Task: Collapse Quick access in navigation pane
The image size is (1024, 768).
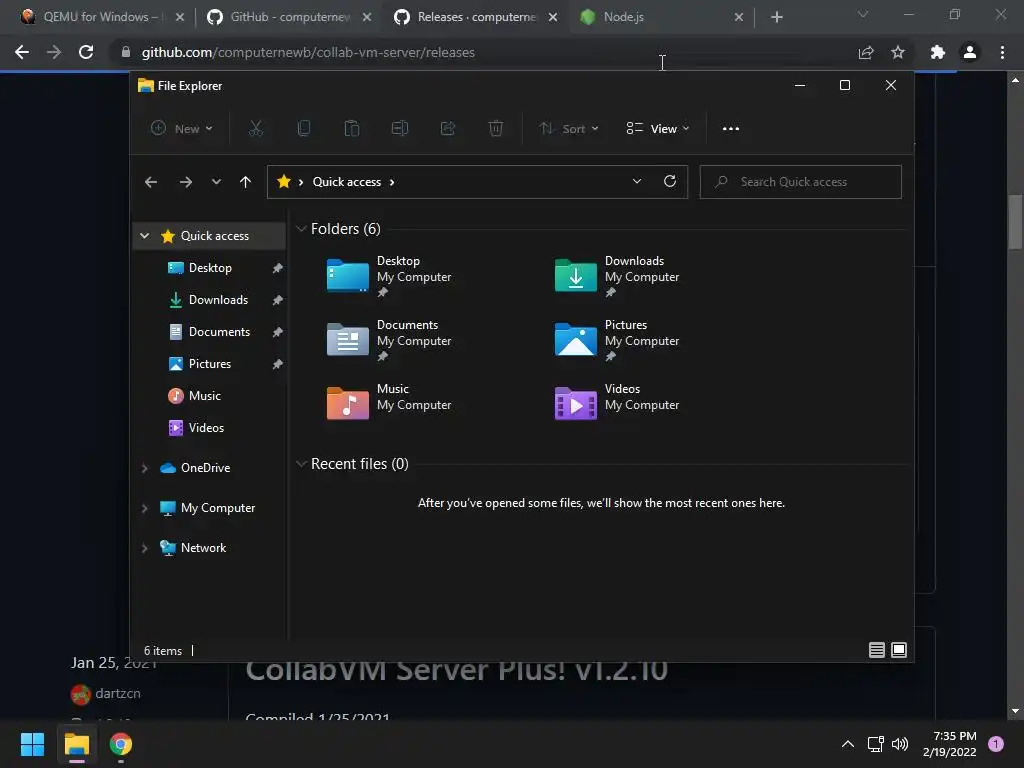Action: [x=145, y=236]
